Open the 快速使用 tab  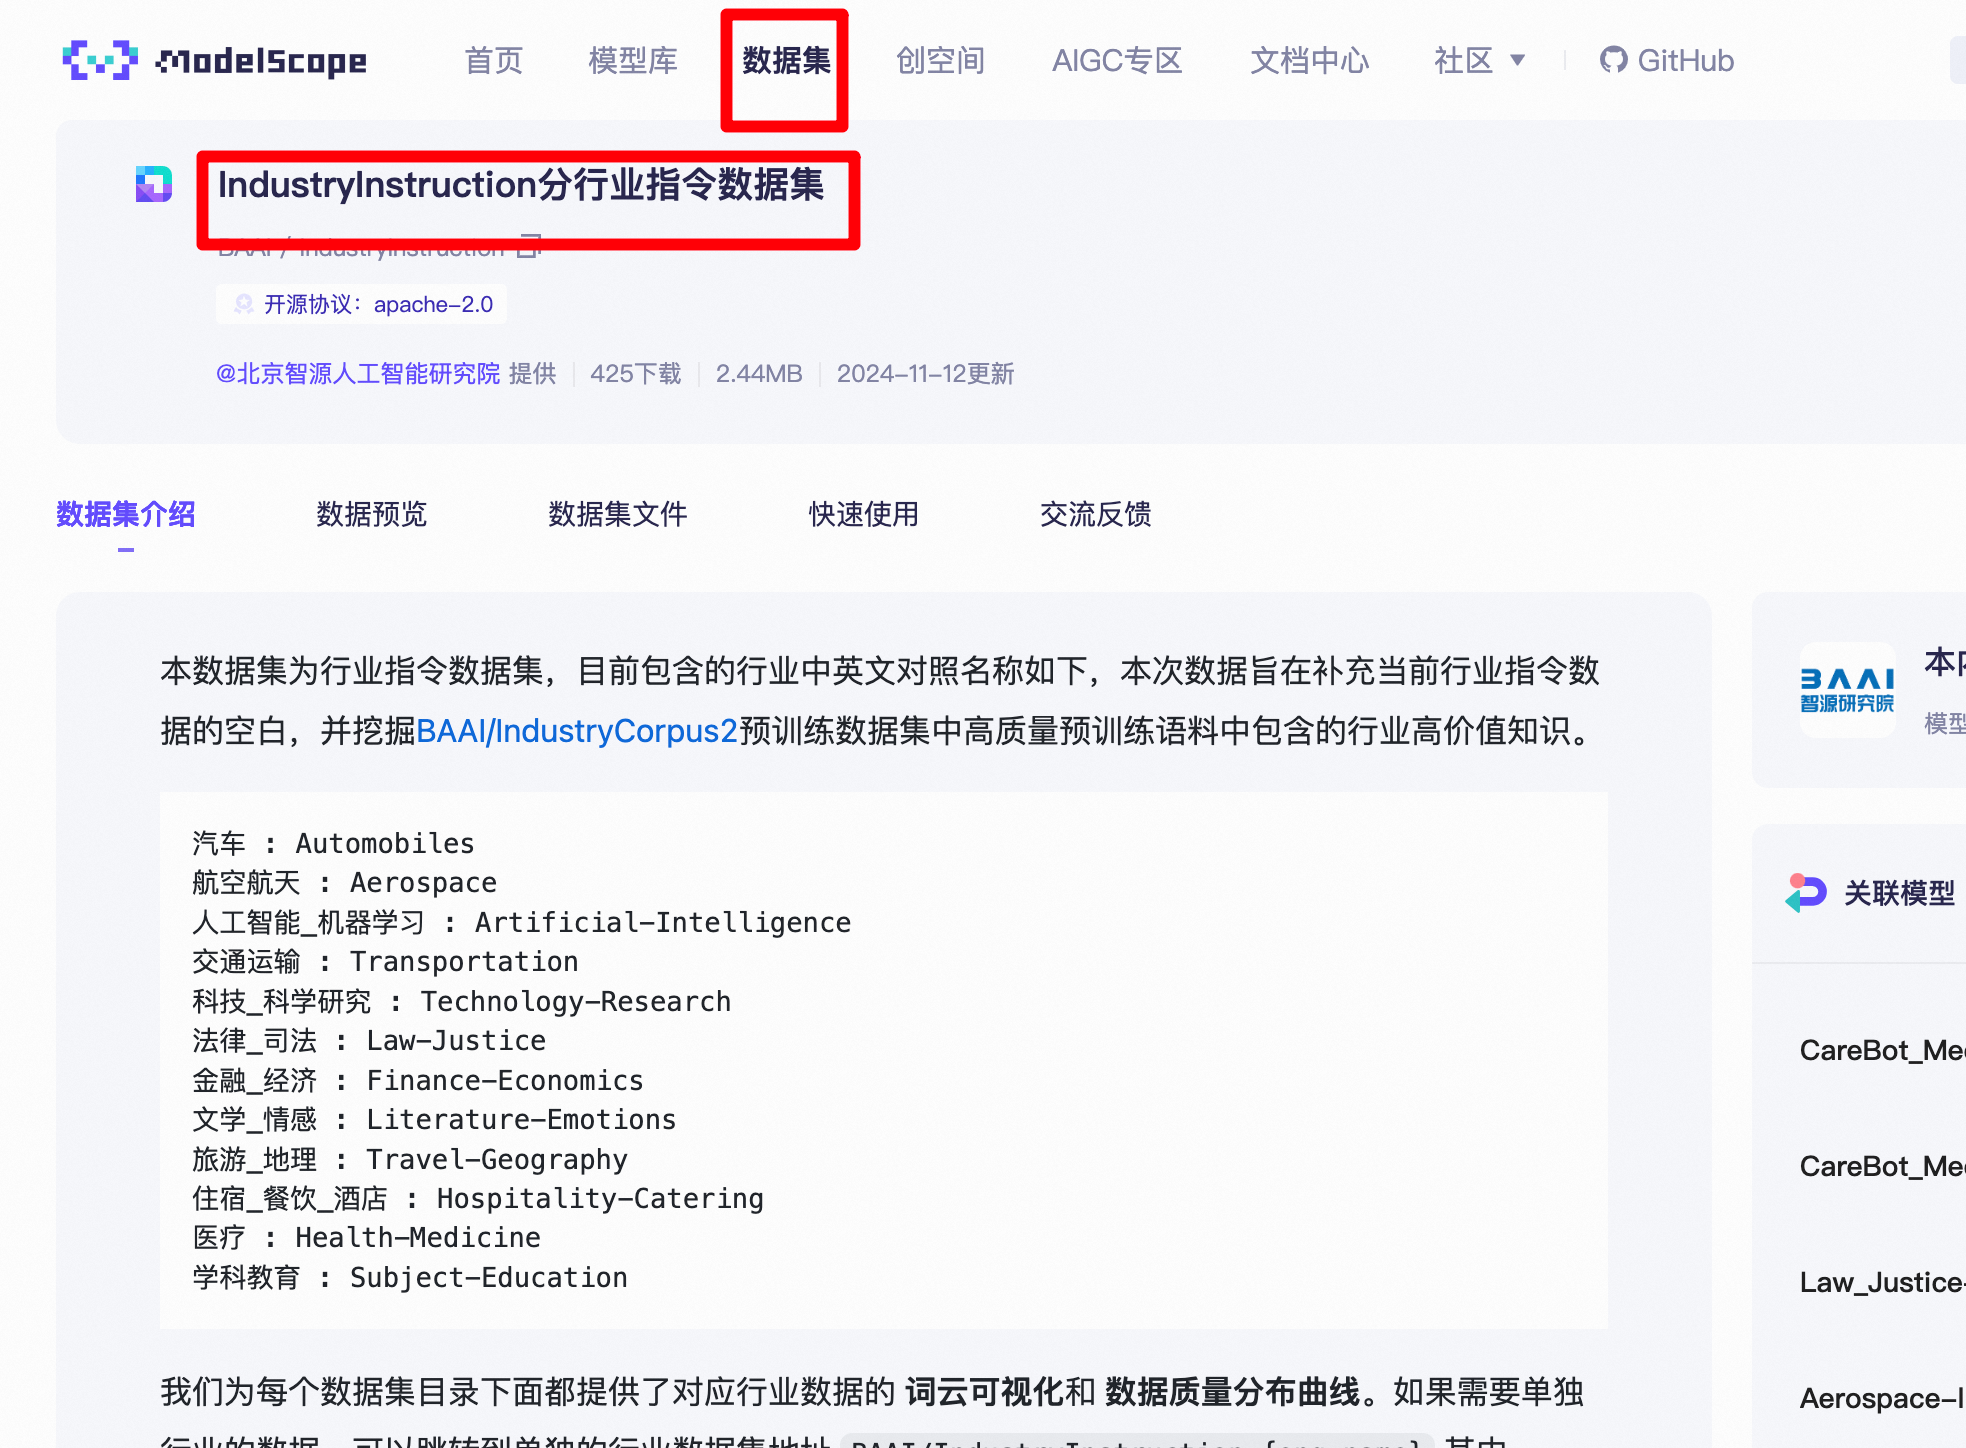863,514
